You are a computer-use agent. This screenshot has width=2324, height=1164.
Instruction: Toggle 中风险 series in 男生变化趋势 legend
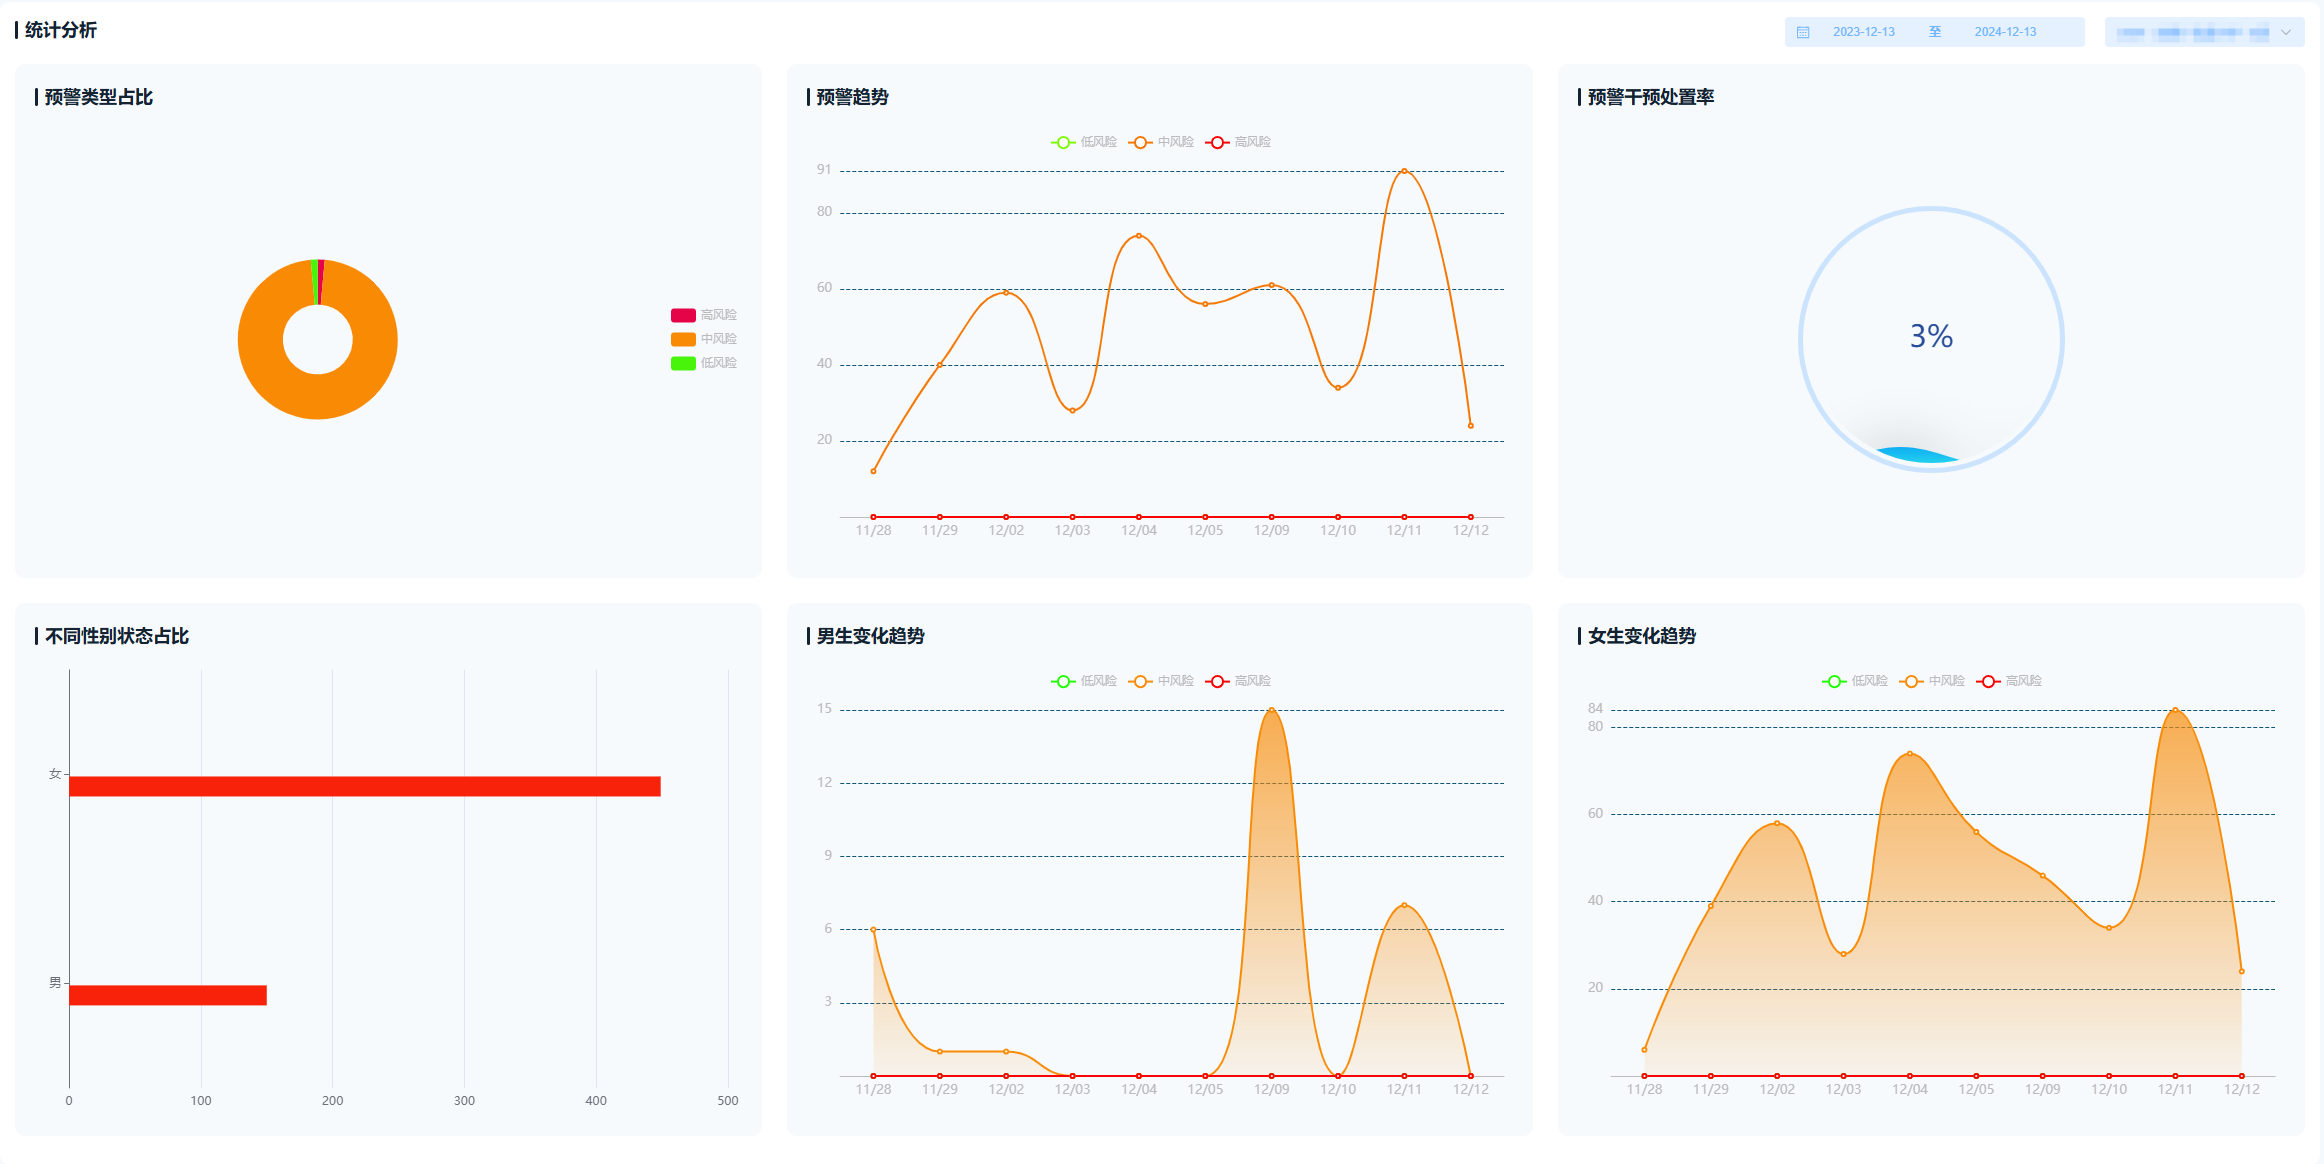pos(1161,681)
